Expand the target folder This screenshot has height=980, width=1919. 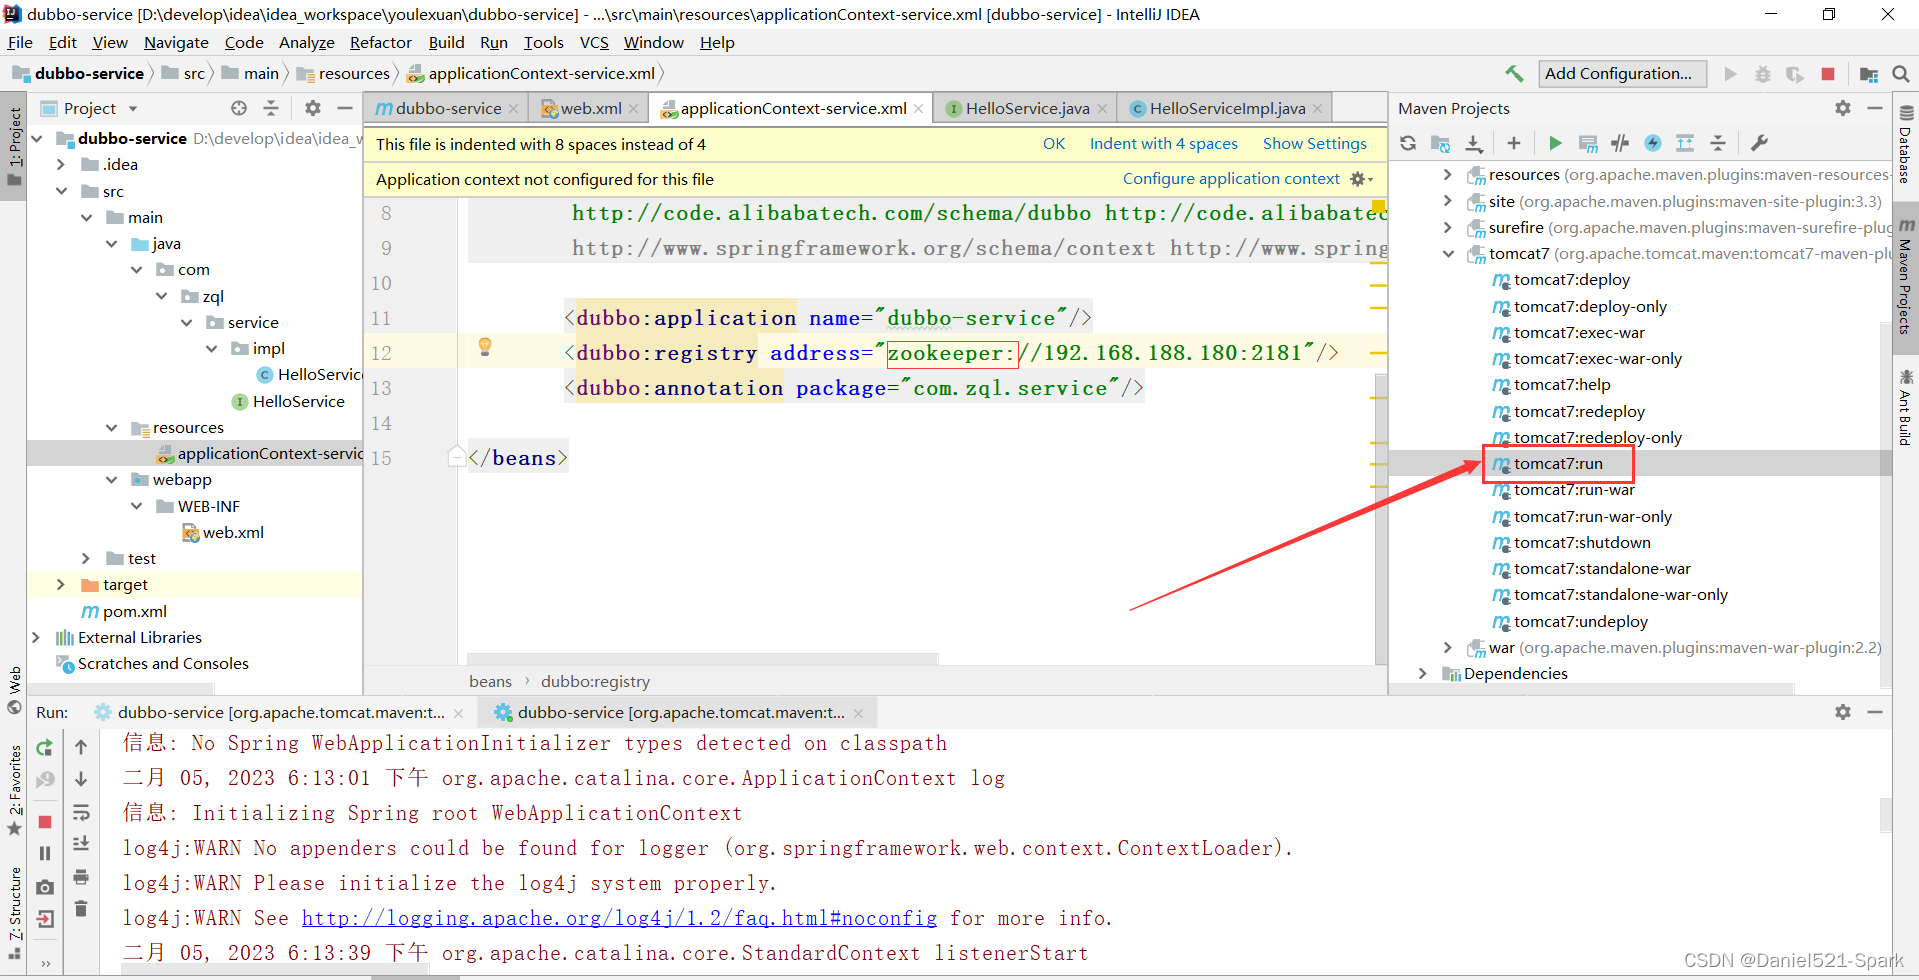61,584
